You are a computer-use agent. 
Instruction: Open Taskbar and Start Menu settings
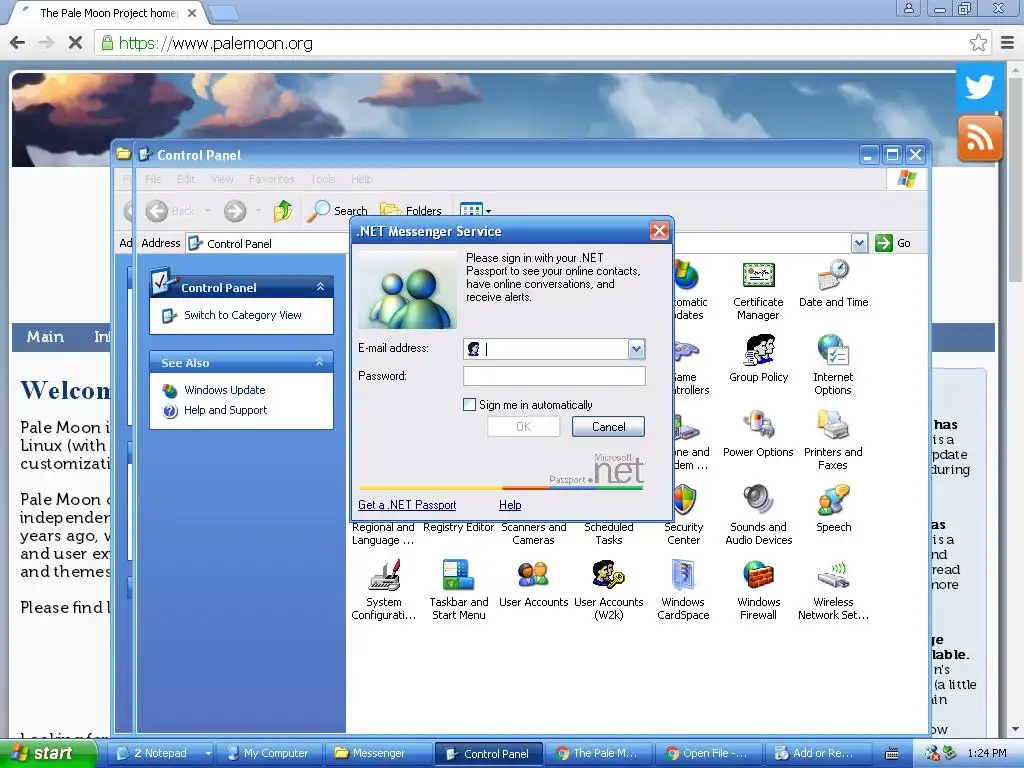point(458,590)
